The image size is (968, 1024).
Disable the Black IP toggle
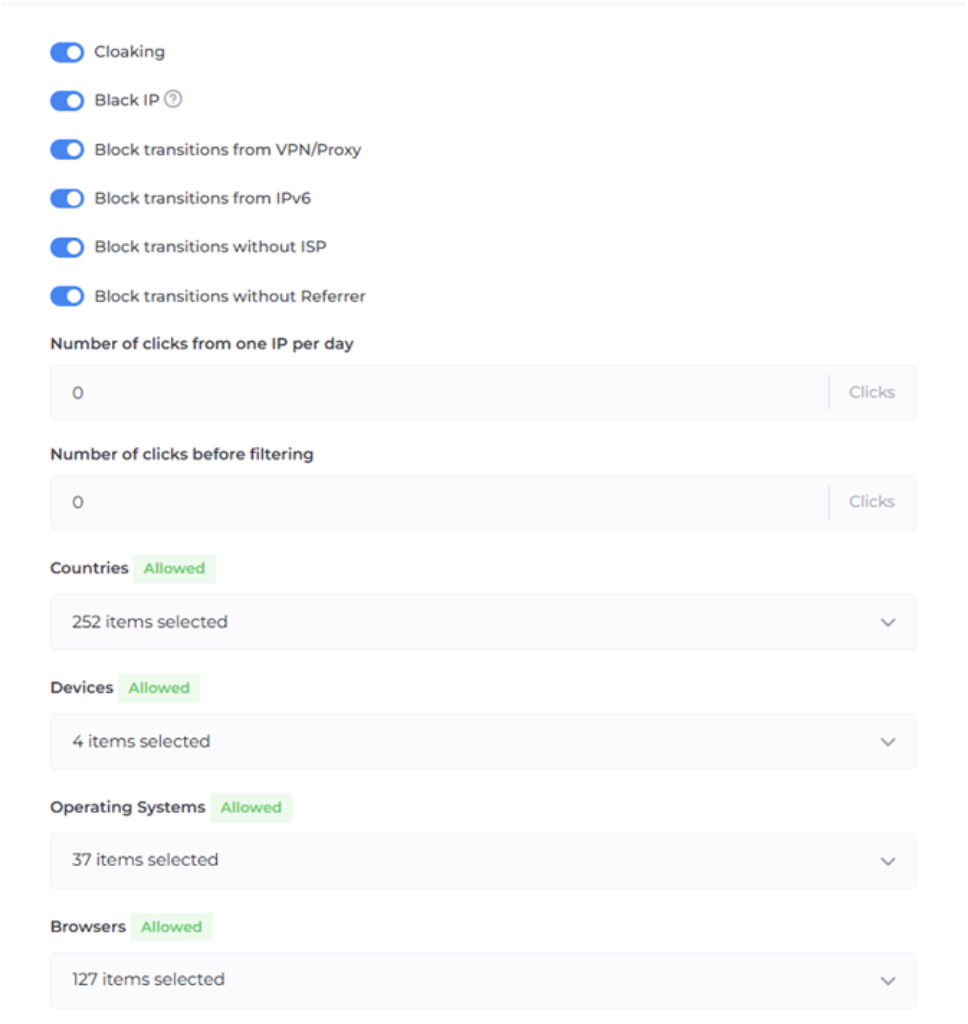tap(67, 101)
